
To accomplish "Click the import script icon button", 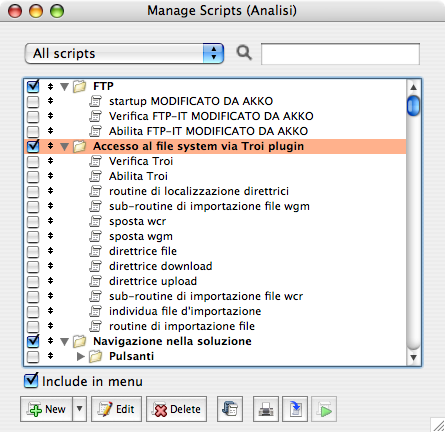I will 295,409.
